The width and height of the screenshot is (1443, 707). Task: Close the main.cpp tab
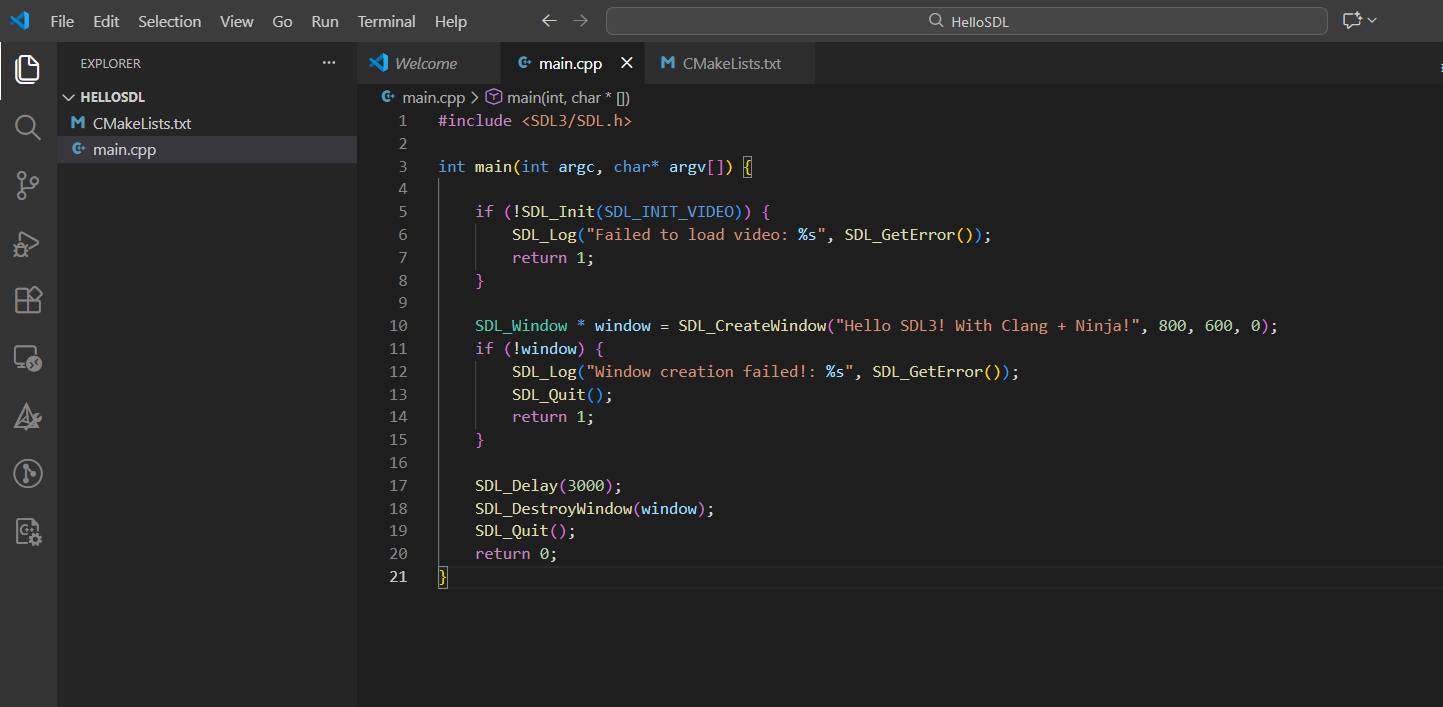[x=627, y=63]
